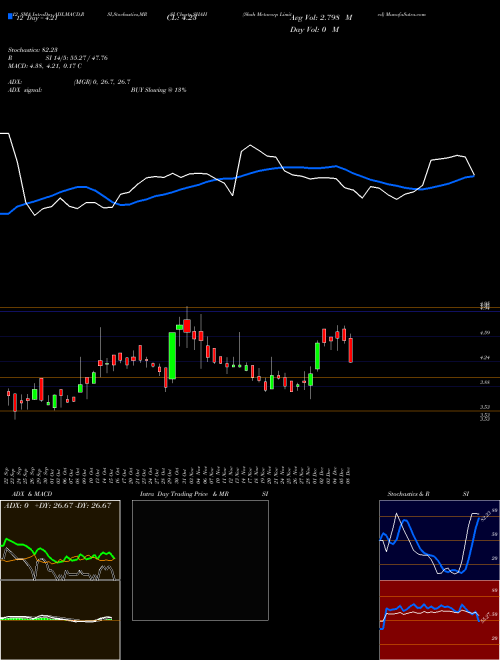Click 'Intra Day Trading Price & MR' title

[x=184, y=494]
